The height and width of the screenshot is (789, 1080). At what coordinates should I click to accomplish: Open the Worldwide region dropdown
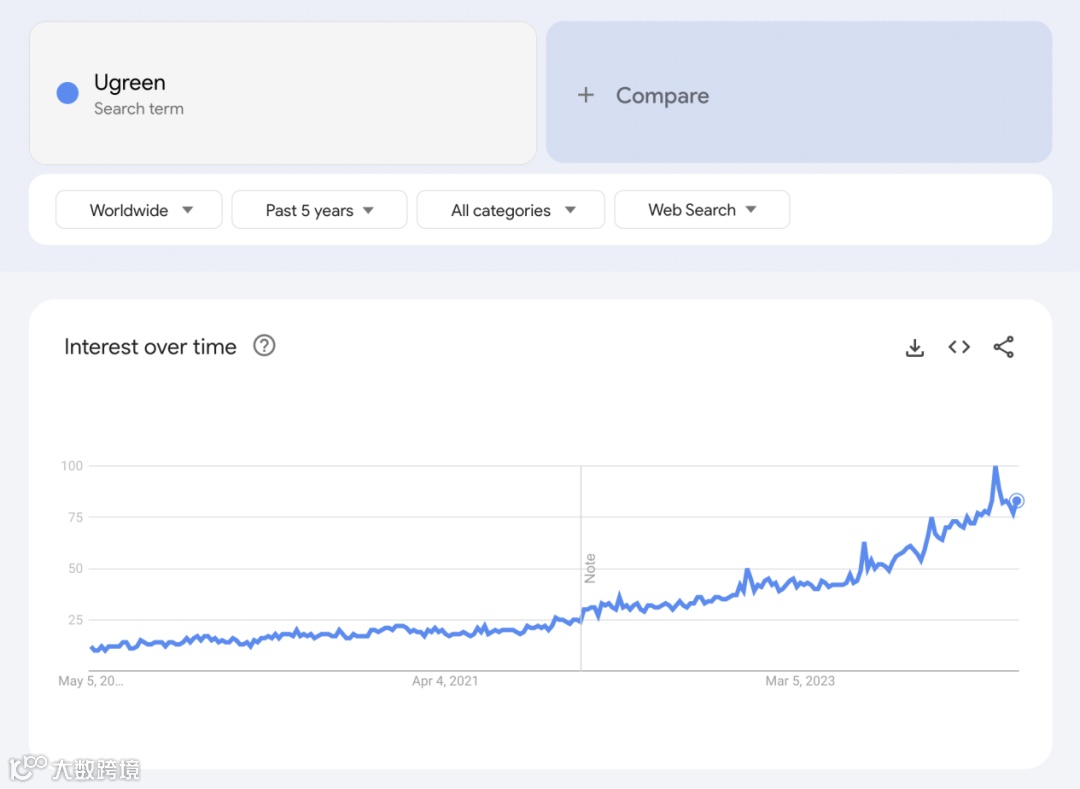coord(139,210)
